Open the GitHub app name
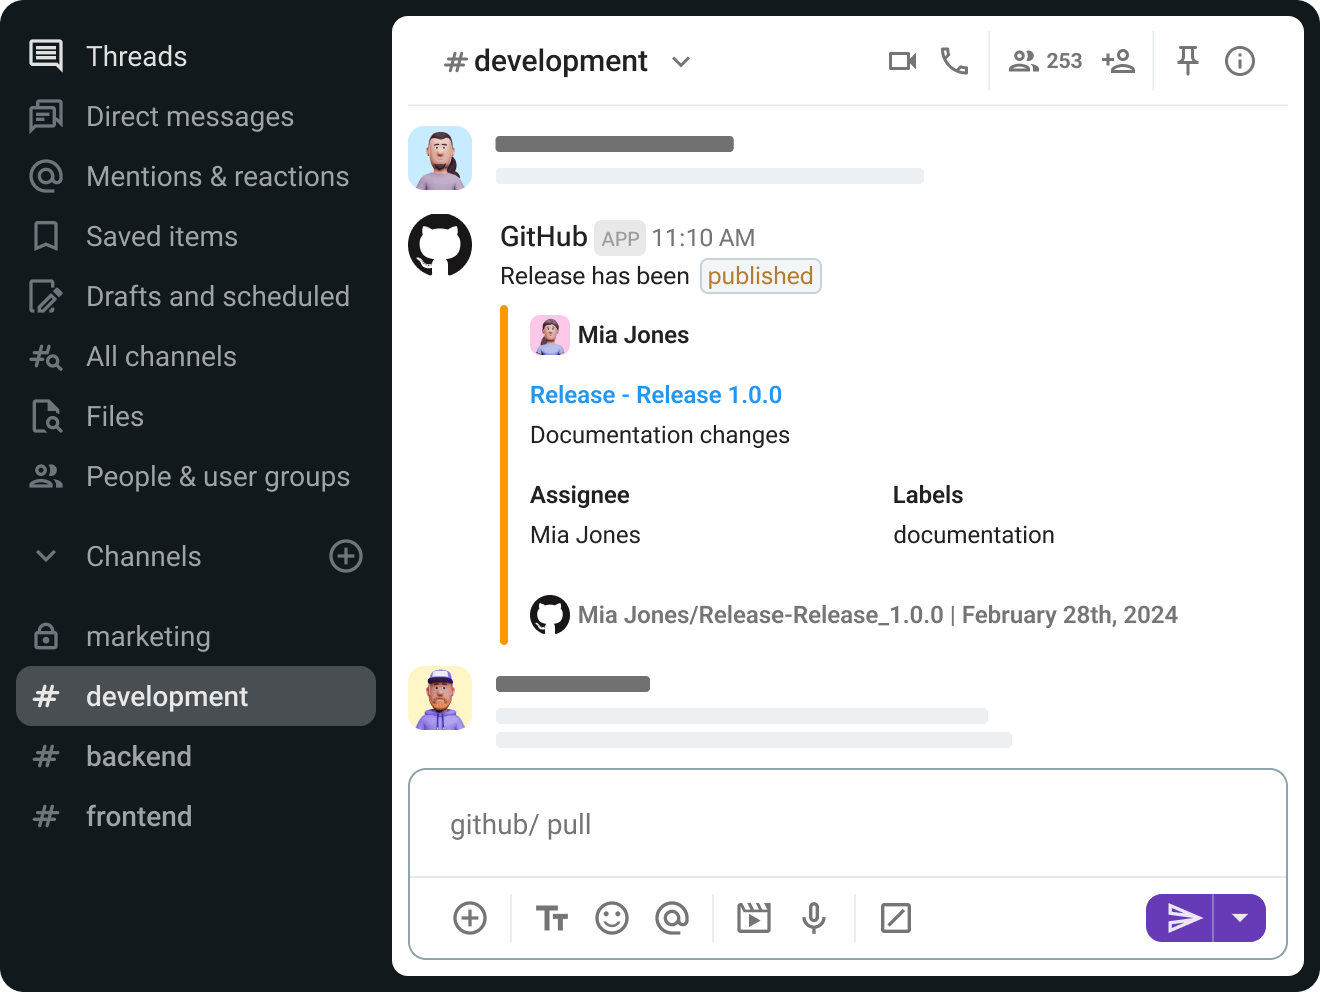Image resolution: width=1320 pixels, height=992 pixels. pos(543,237)
